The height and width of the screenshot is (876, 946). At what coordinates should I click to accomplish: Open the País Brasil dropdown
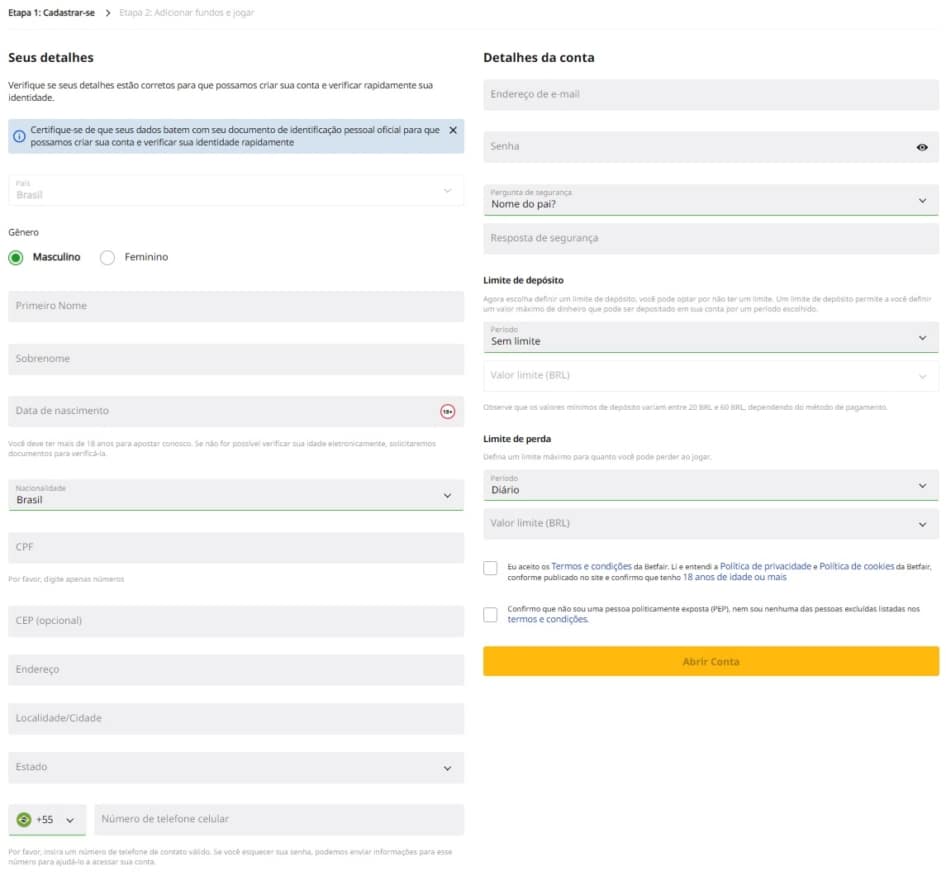(236, 191)
